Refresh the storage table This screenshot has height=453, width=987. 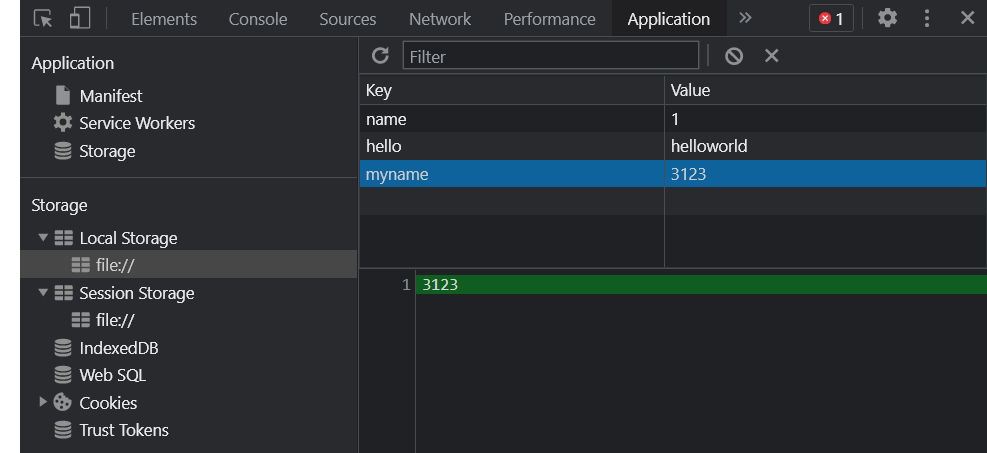pos(380,55)
